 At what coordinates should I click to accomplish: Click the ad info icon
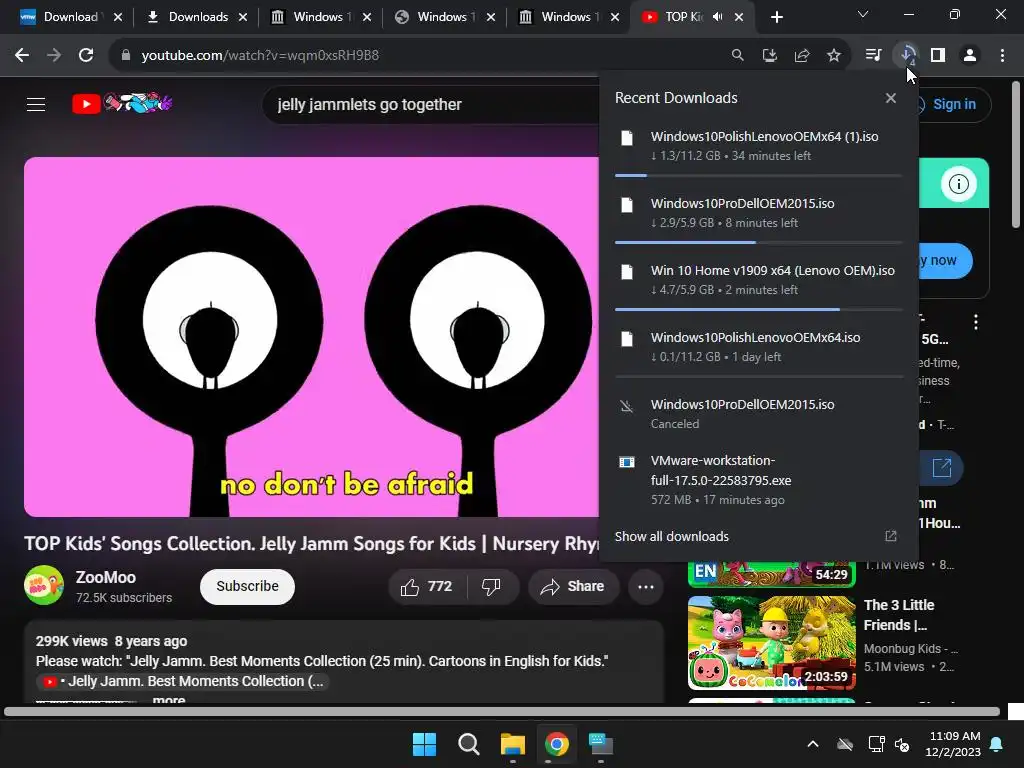coord(959,184)
